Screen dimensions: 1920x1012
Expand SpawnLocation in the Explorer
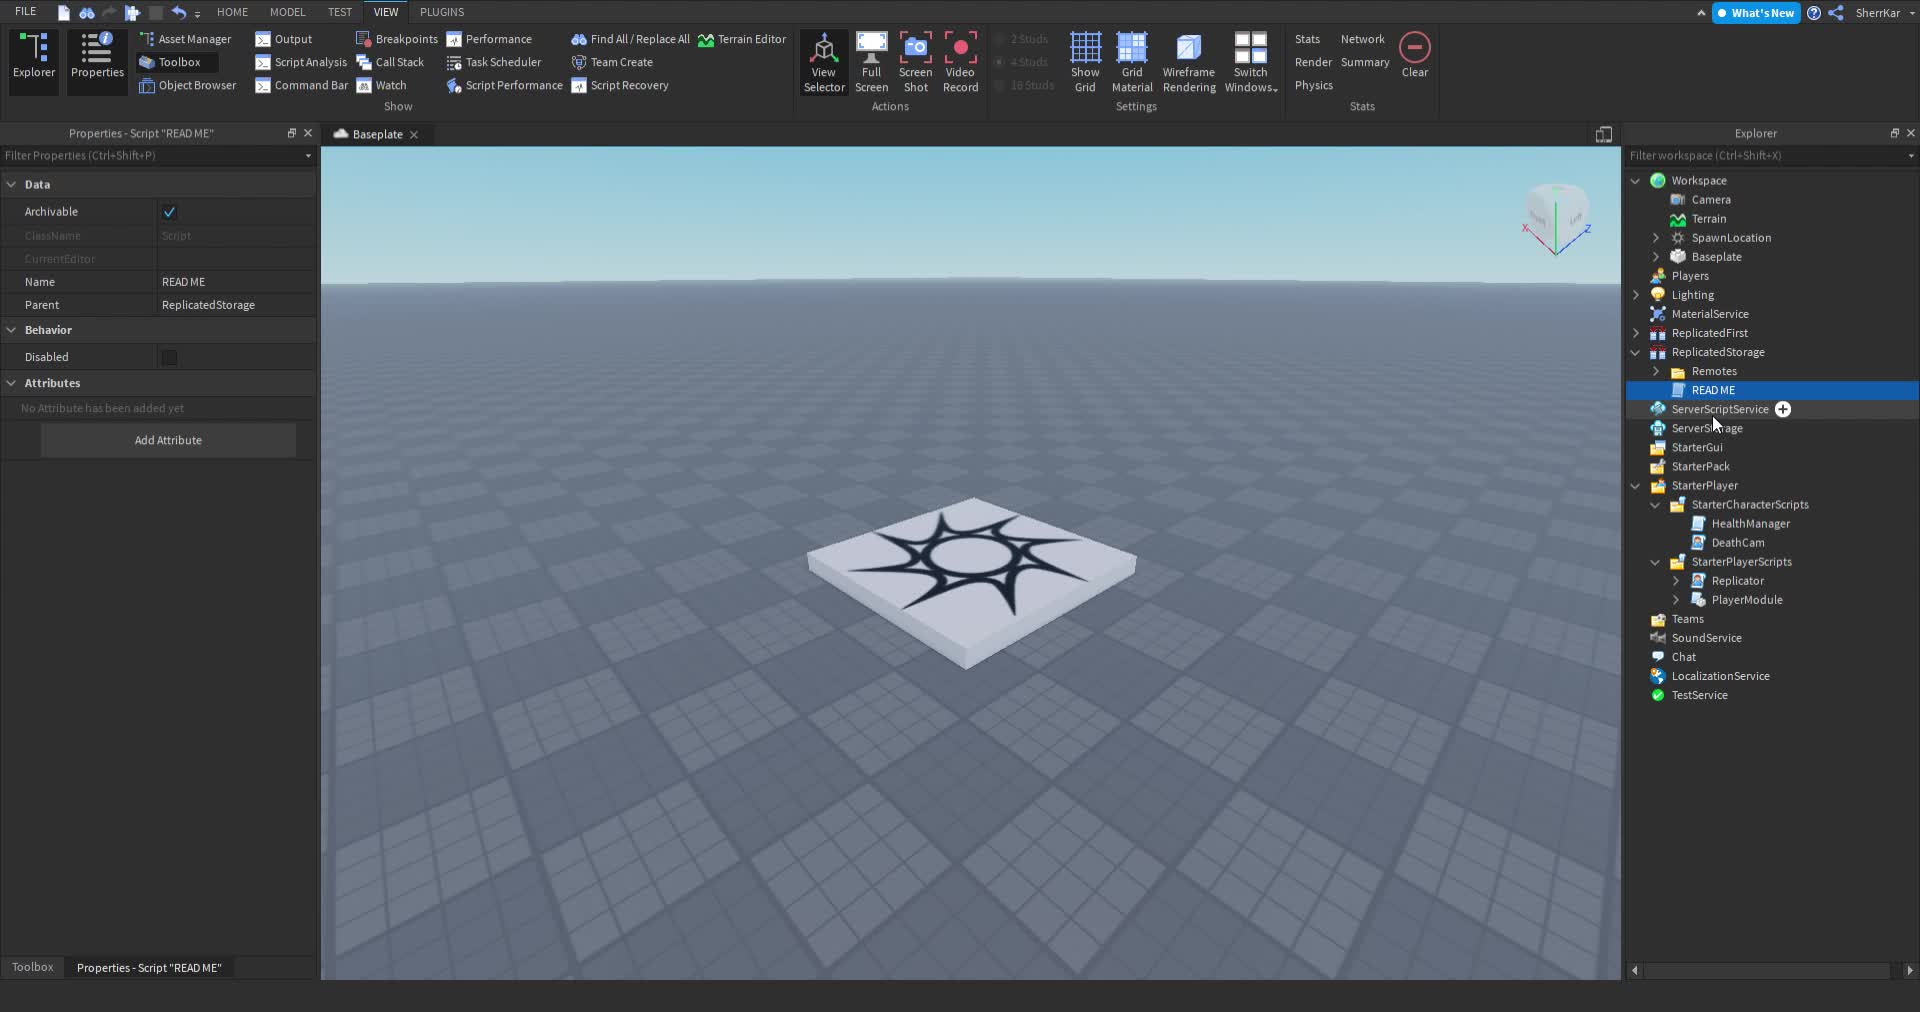pyautogui.click(x=1655, y=238)
